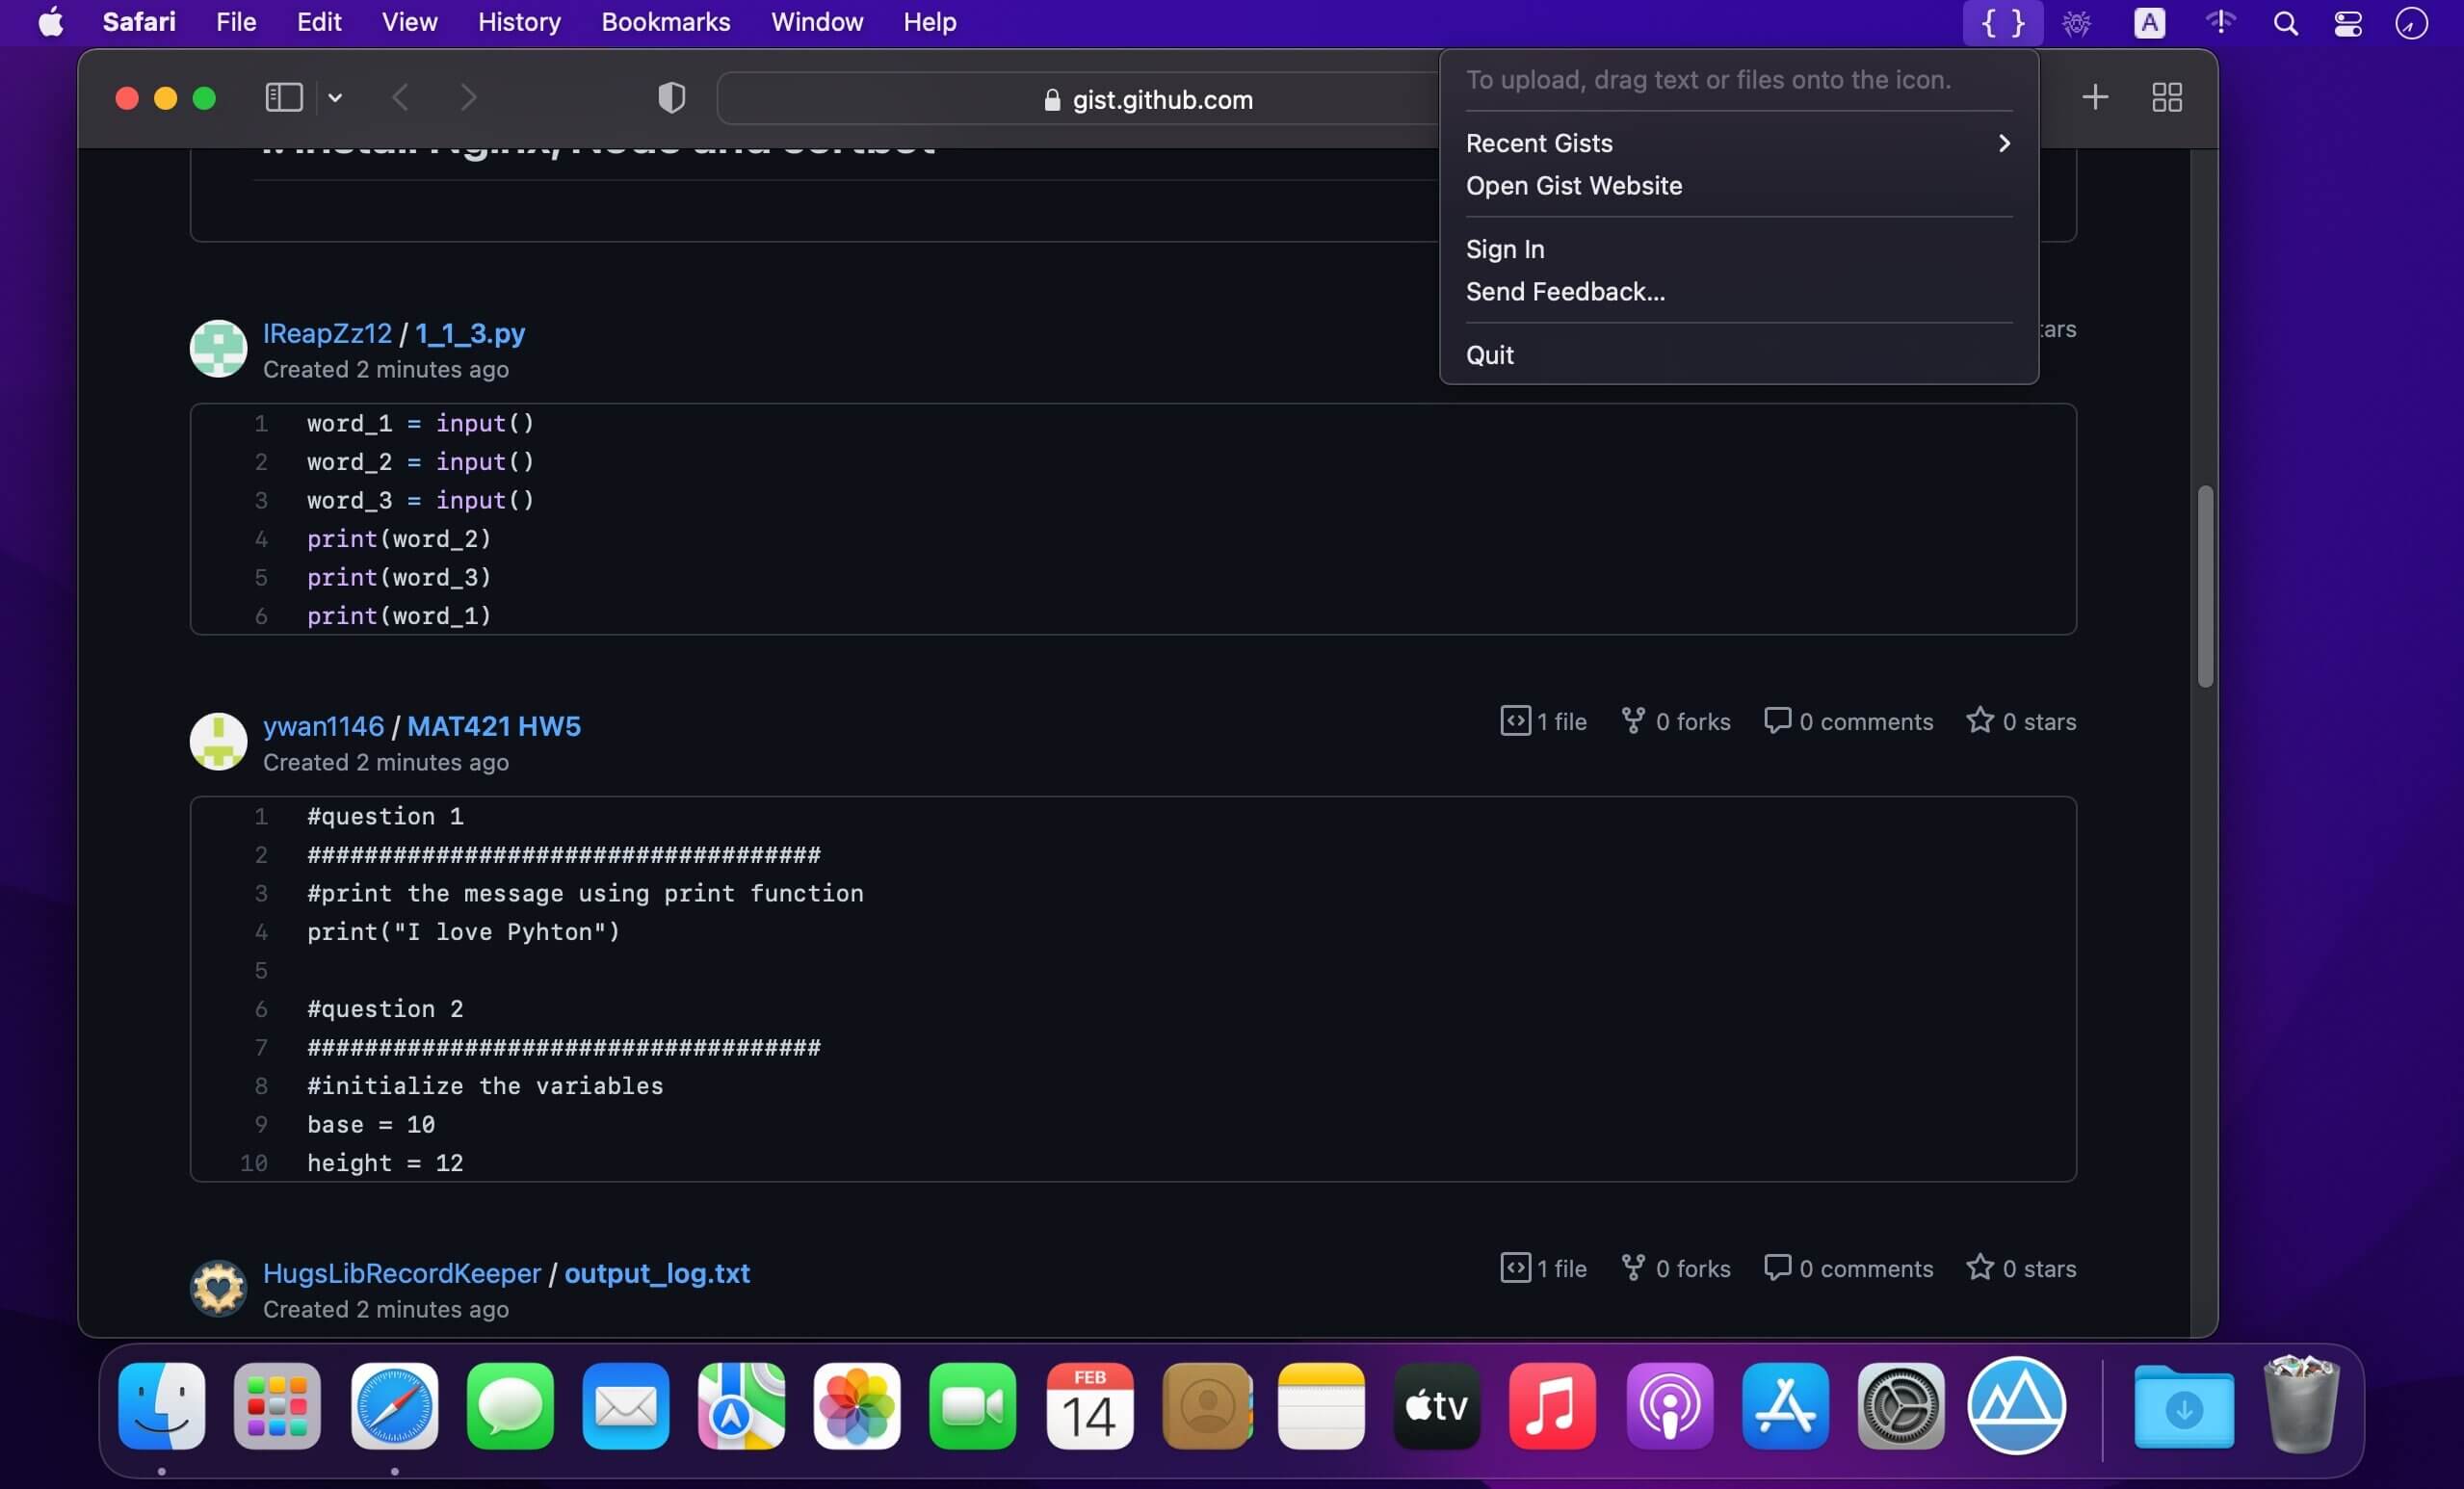The image size is (2464, 1489).
Task: Open Messages in the Dock
Action: 510,1406
